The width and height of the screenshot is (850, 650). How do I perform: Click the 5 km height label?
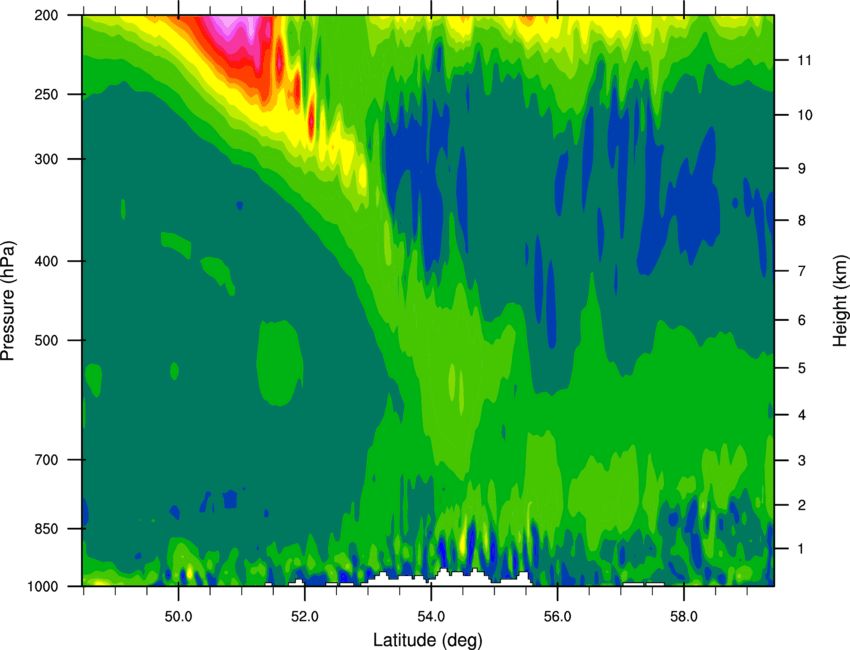pyautogui.click(x=801, y=368)
